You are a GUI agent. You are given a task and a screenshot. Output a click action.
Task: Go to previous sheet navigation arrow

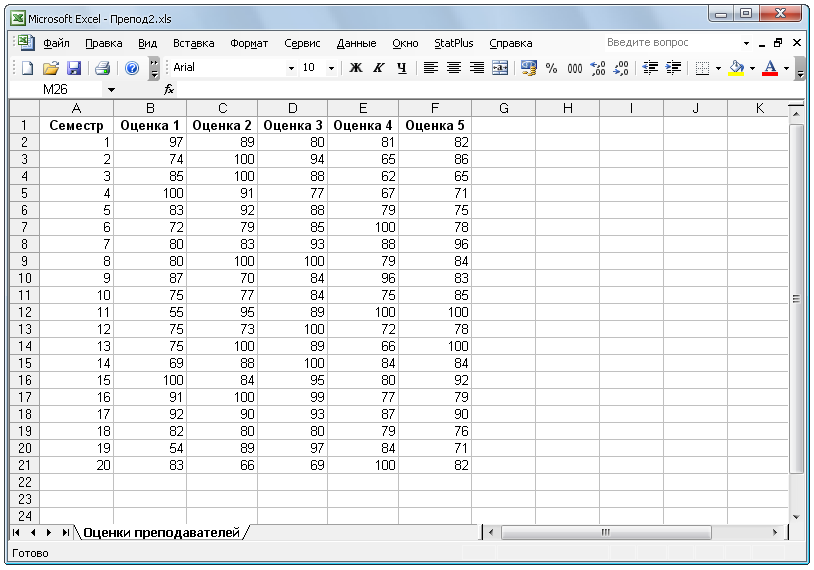[x=33, y=533]
